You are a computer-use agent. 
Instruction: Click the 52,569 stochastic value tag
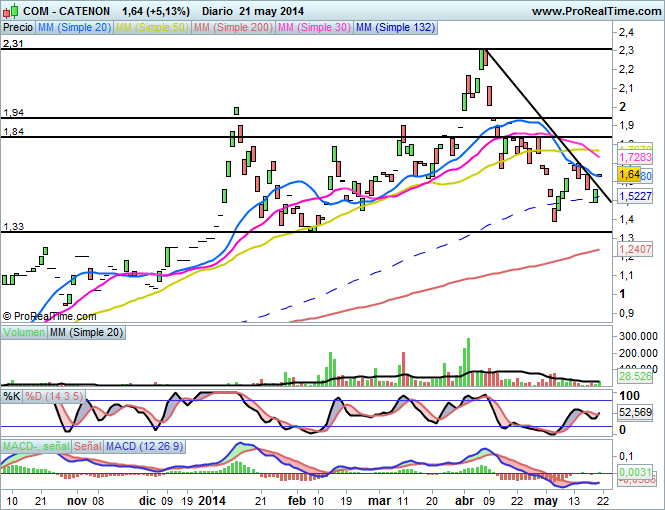(636, 411)
